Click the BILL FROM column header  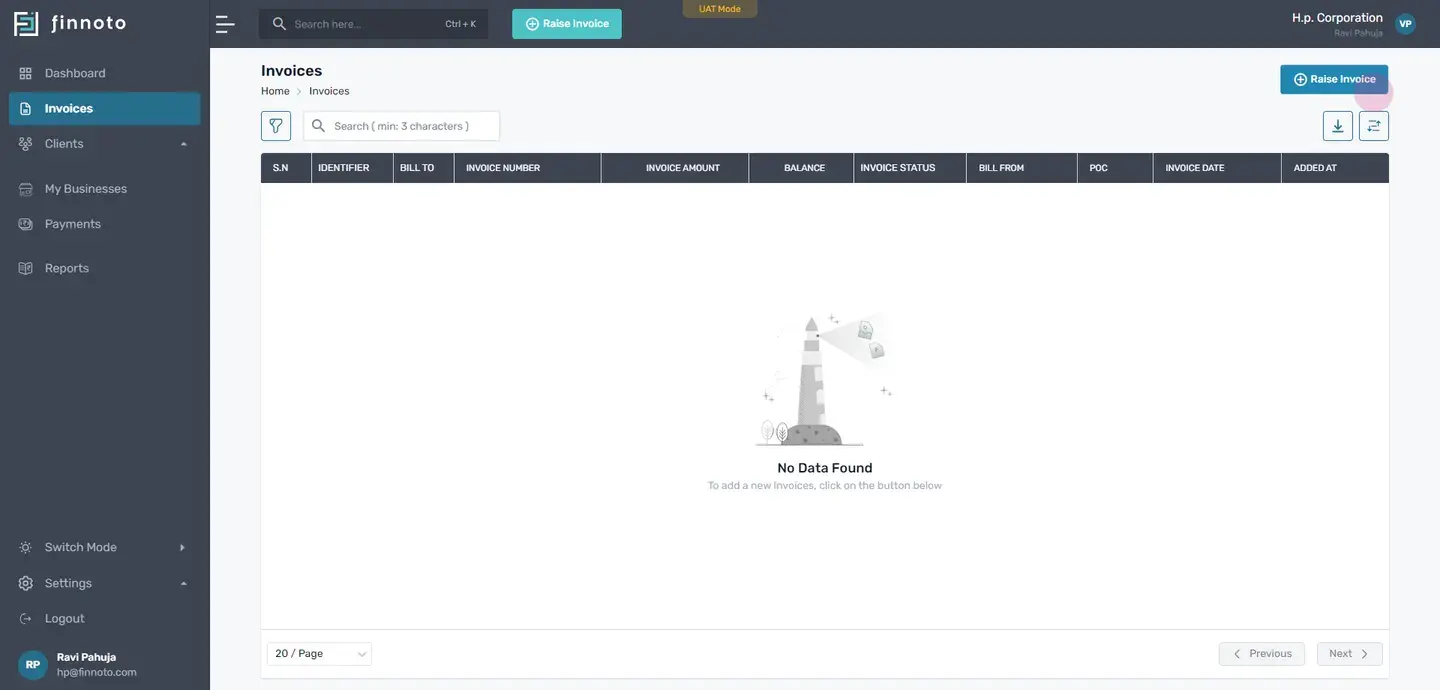(x=1022, y=168)
